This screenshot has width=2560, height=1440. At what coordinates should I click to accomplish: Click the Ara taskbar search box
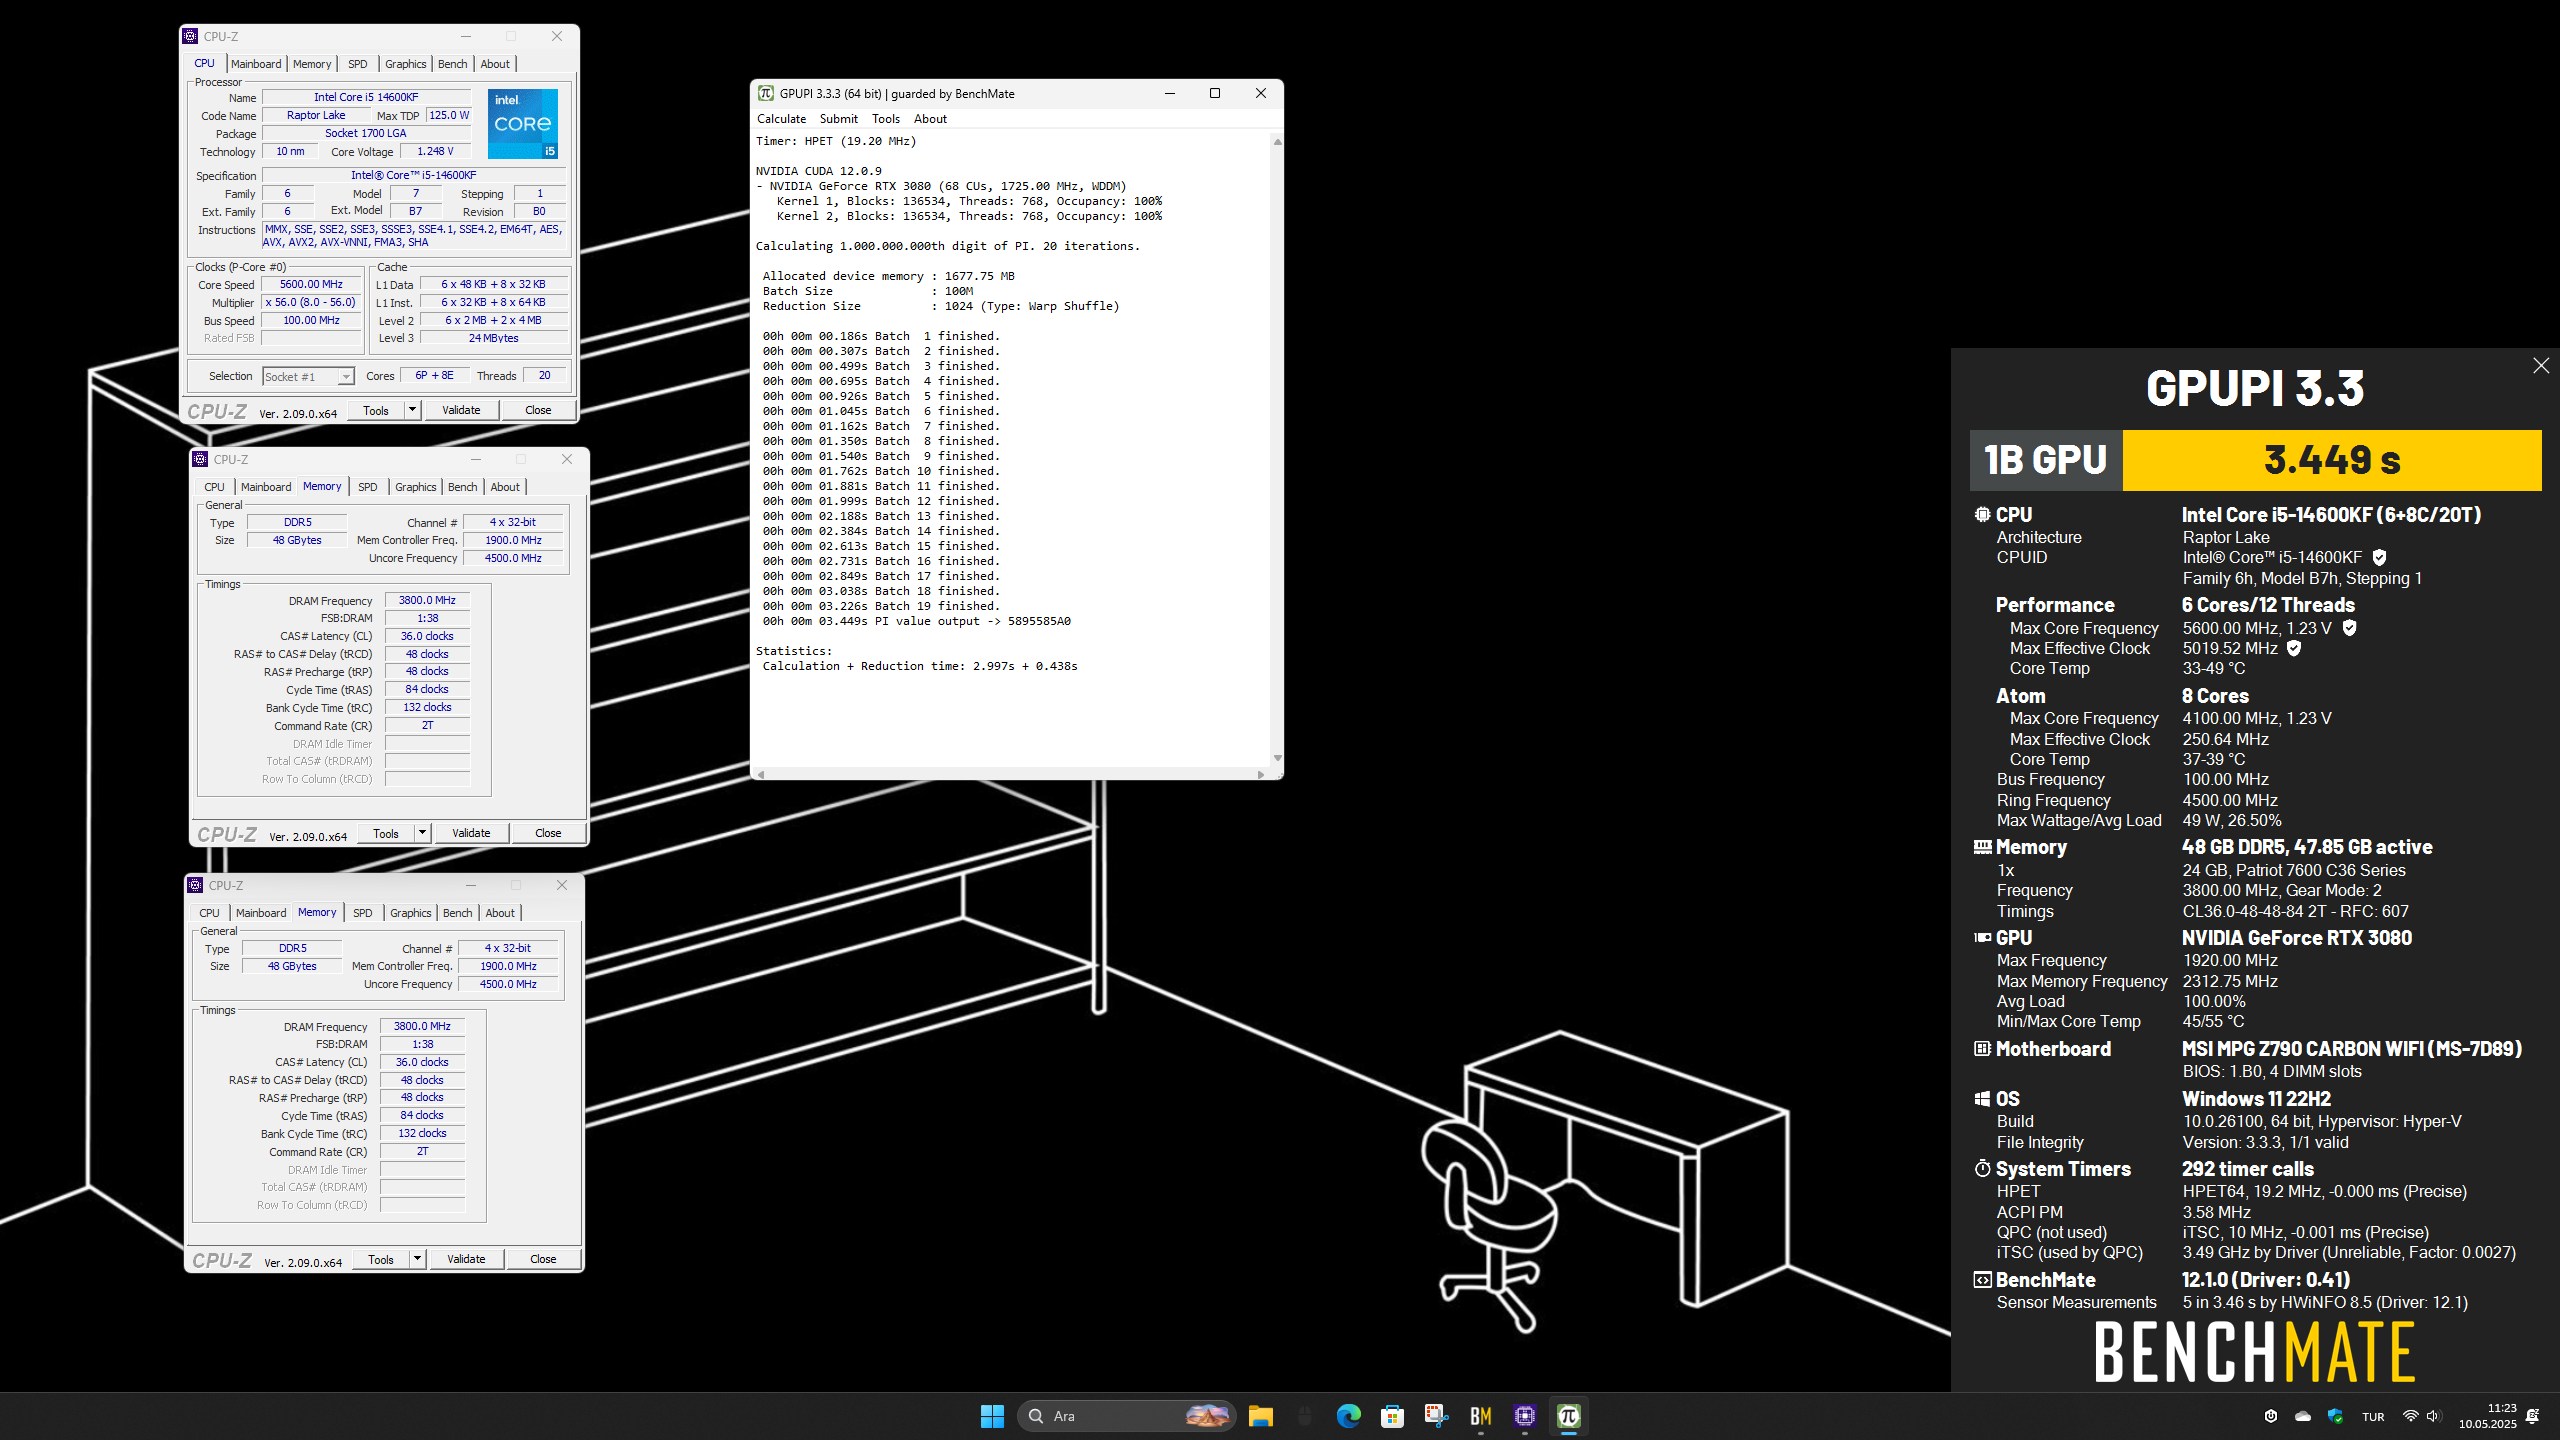[x=1127, y=1416]
